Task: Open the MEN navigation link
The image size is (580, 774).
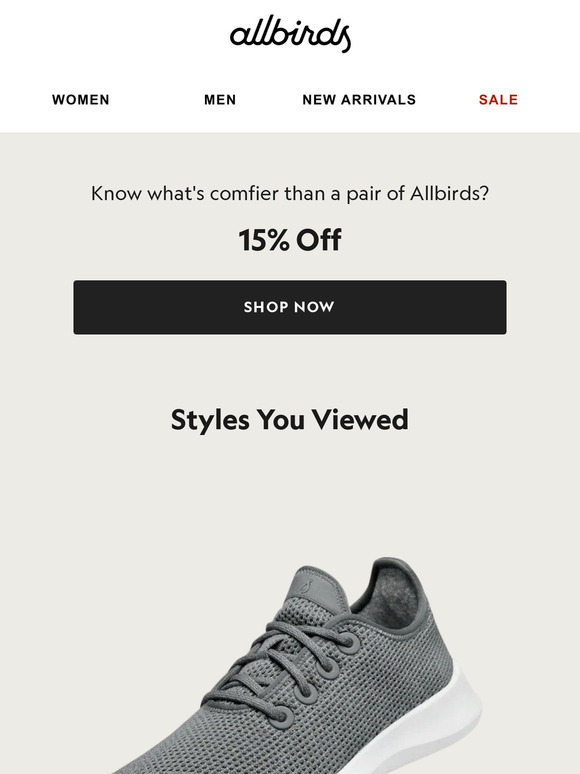Action: click(220, 100)
